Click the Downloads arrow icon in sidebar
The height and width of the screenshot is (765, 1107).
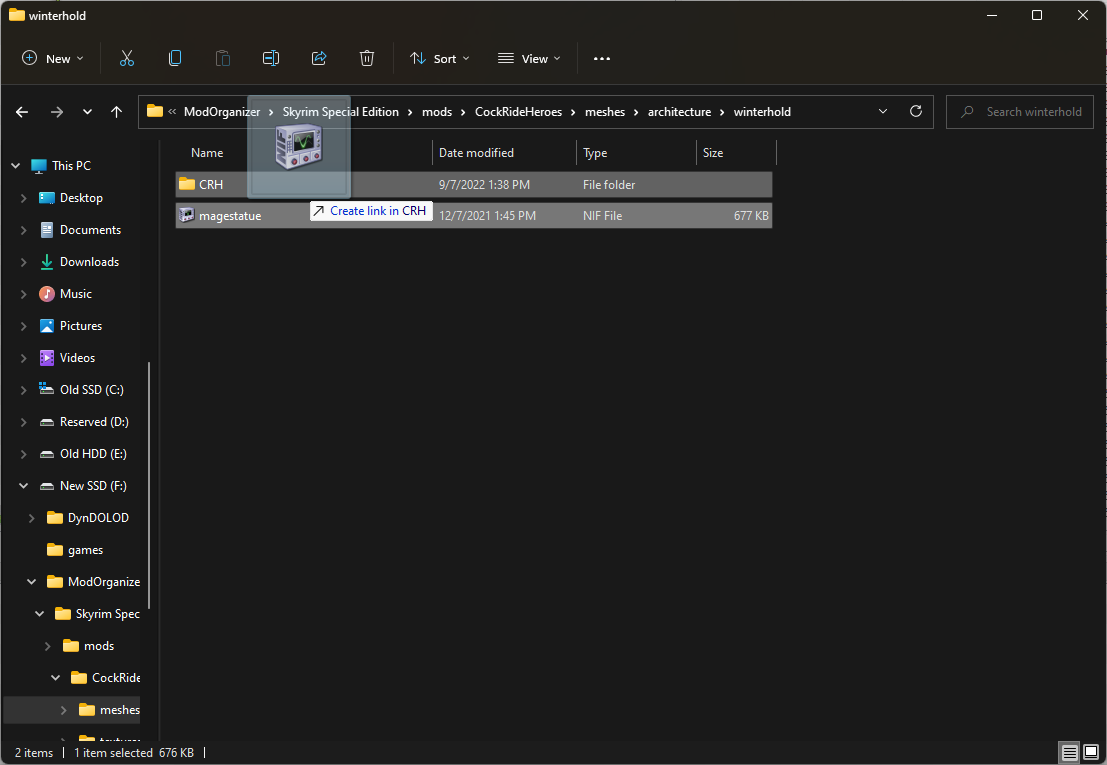point(47,262)
